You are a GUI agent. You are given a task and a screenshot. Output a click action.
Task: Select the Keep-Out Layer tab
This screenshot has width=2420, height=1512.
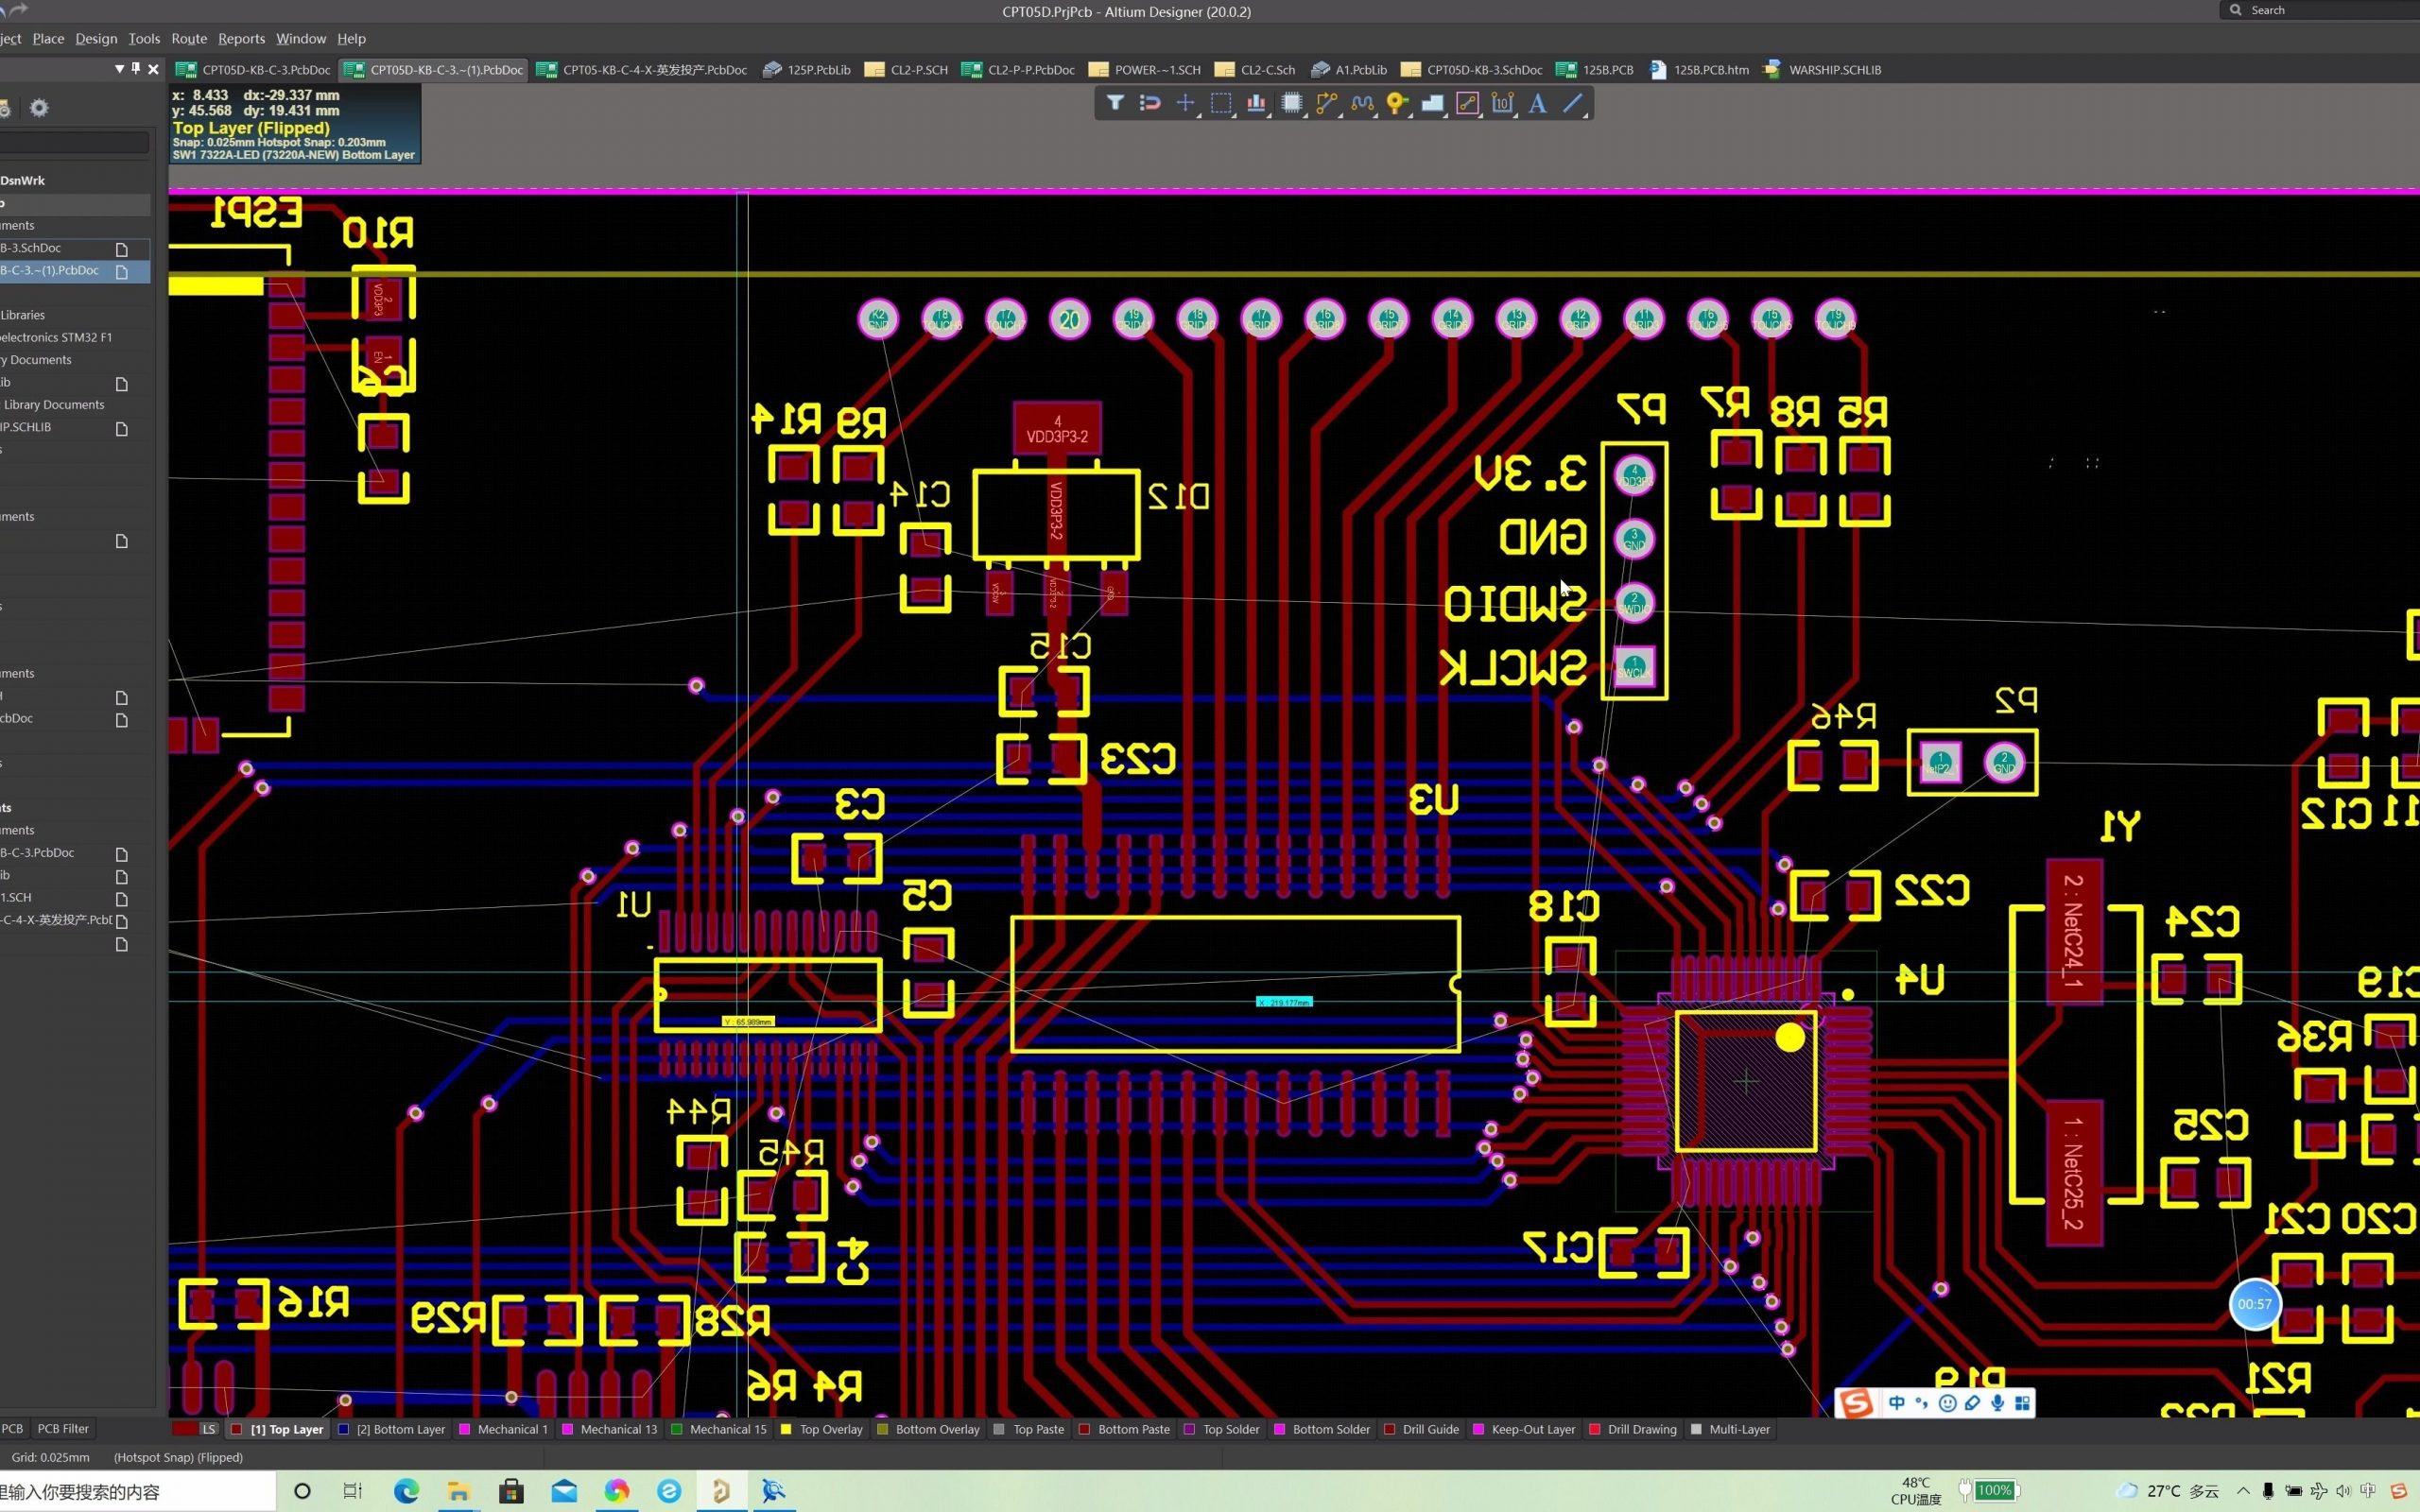1532,1429
